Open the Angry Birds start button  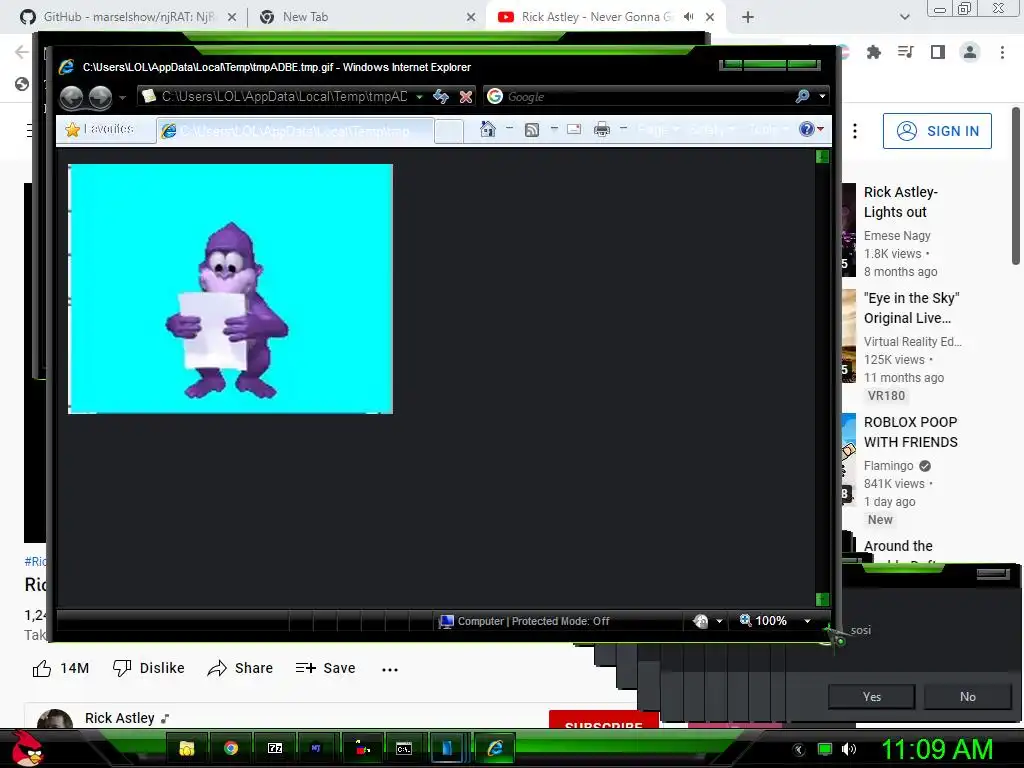27,748
